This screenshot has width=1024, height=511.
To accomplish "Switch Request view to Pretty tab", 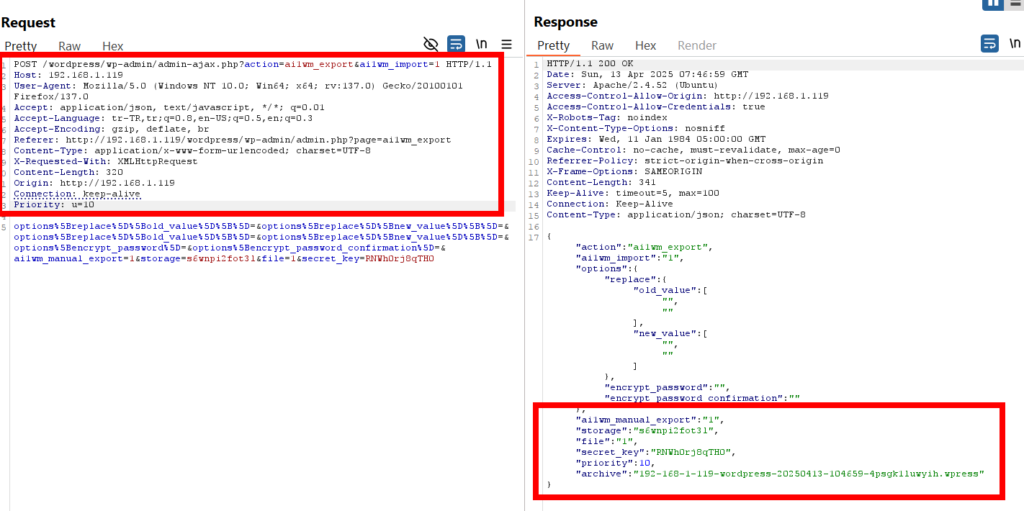I will point(20,46).
